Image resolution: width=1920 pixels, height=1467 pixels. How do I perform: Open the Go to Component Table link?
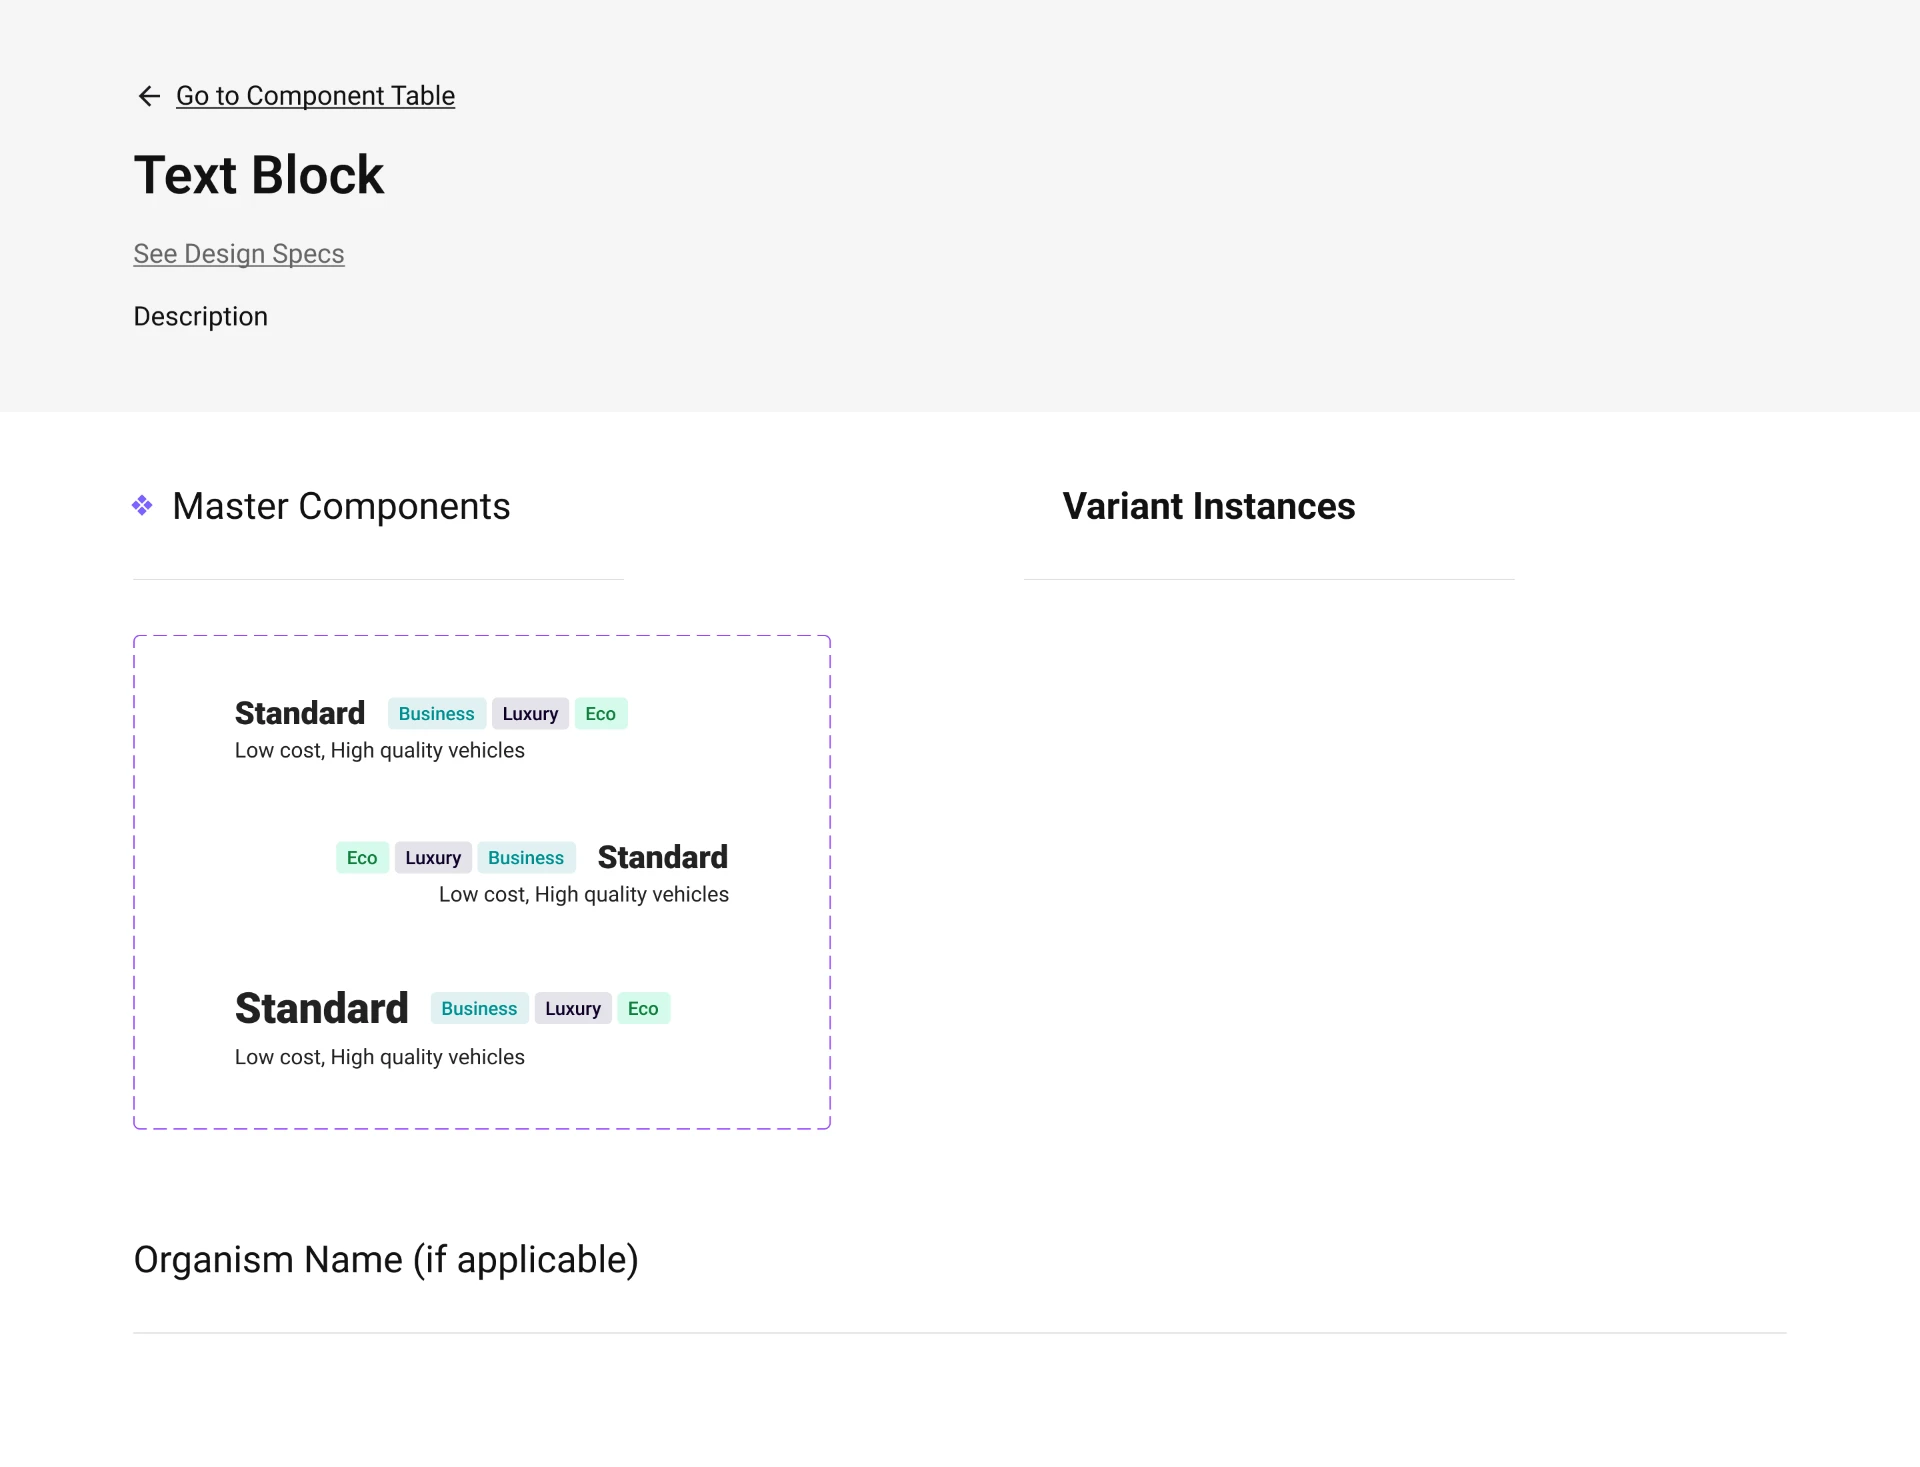click(x=315, y=96)
